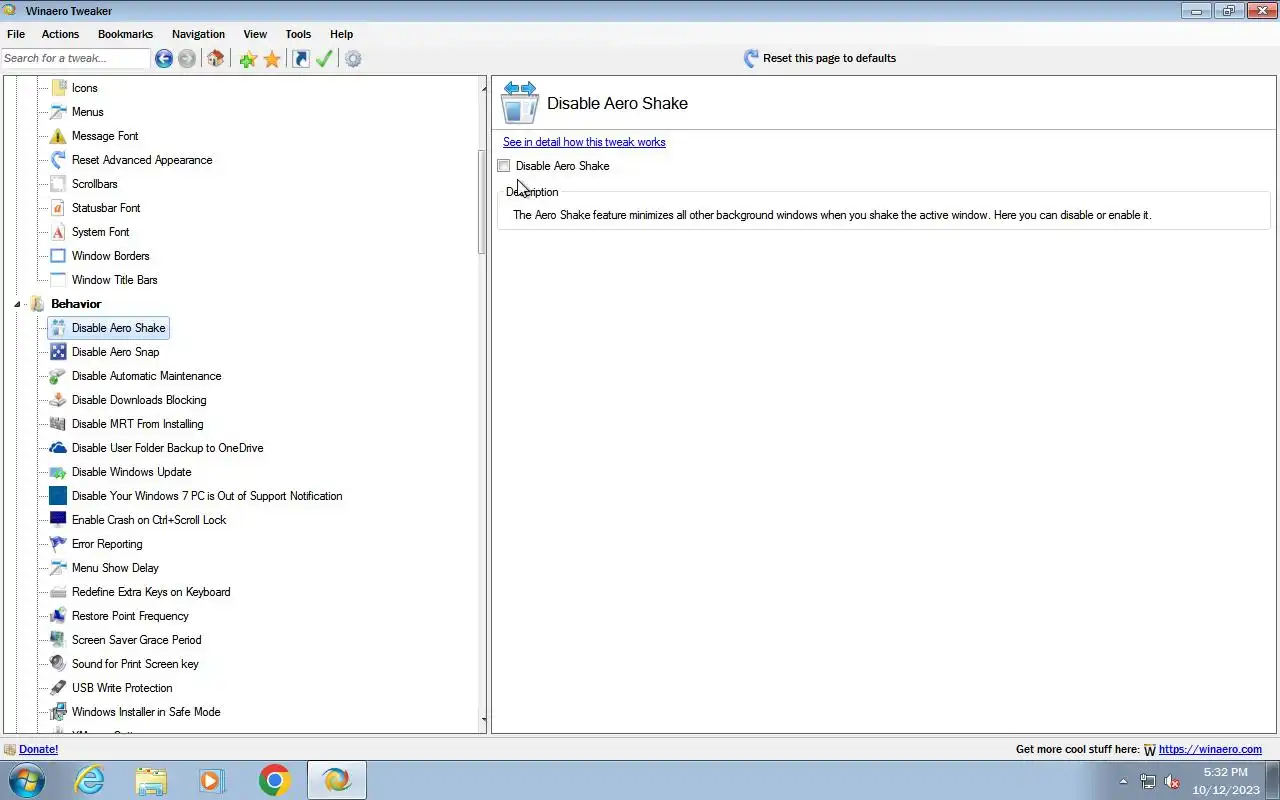Screen dimensions: 1280x800
Task: Select Disable MRT From Installing
Action: tap(137, 424)
